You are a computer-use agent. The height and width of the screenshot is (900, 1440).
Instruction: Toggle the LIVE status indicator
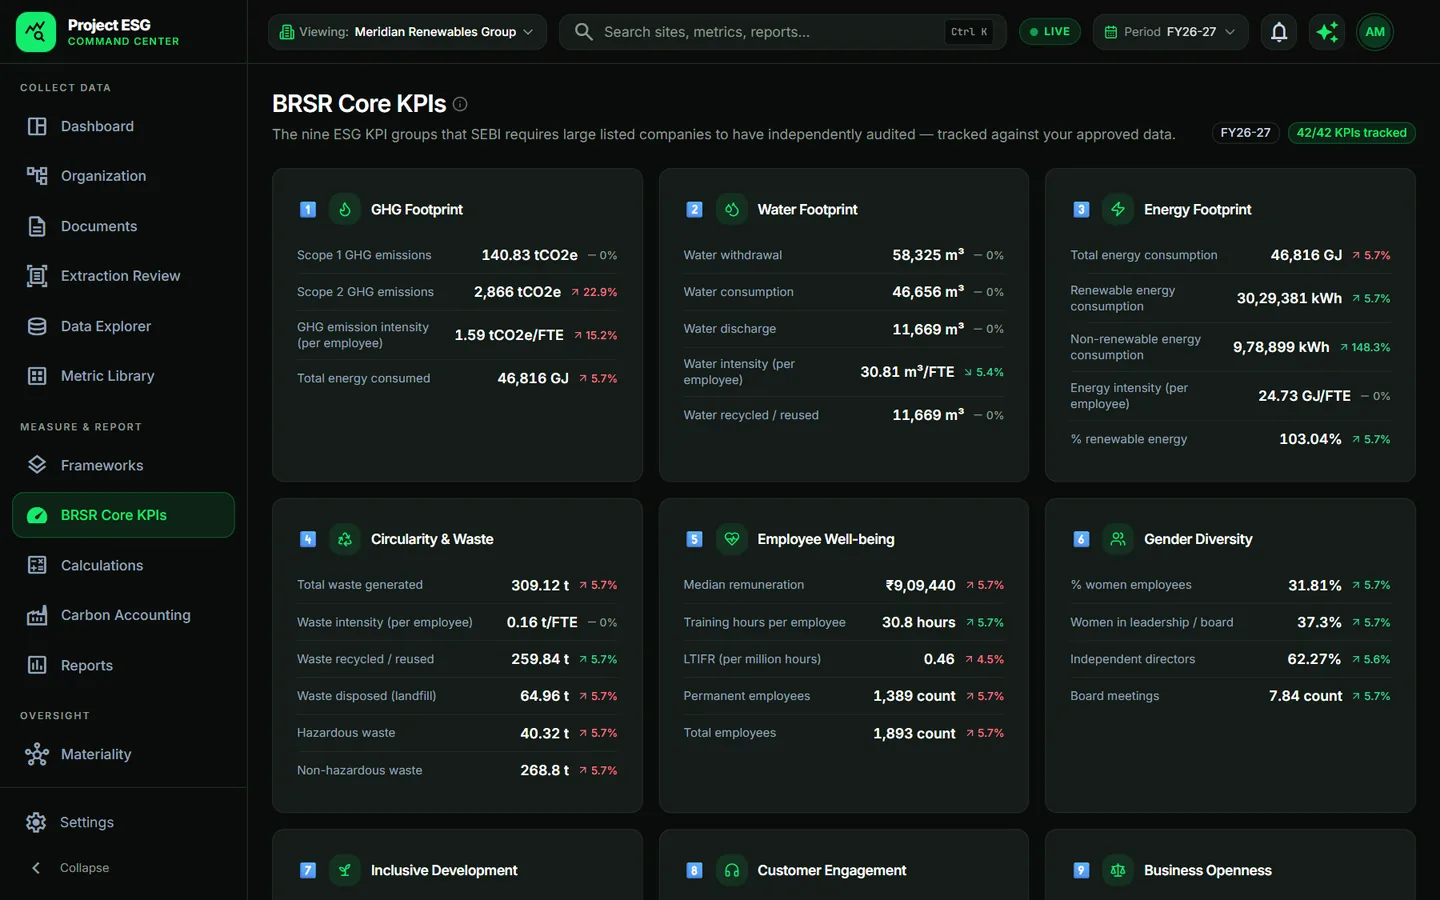click(1050, 32)
